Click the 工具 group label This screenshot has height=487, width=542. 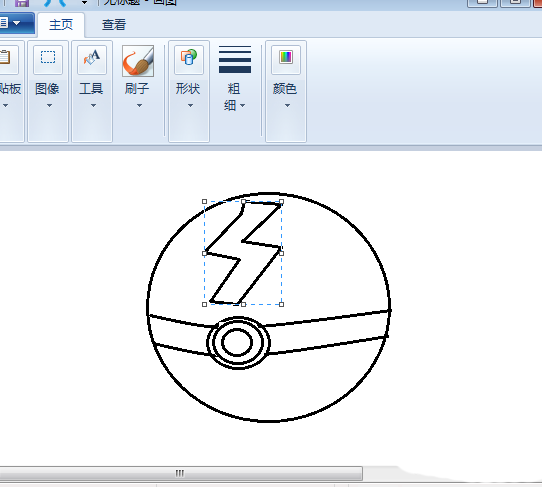click(91, 89)
